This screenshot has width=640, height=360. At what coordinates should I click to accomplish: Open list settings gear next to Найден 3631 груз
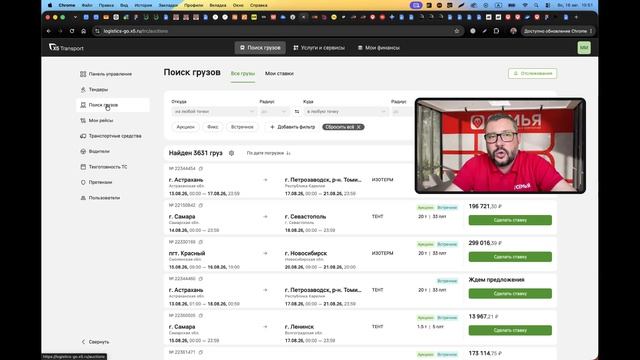click(231, 153)
